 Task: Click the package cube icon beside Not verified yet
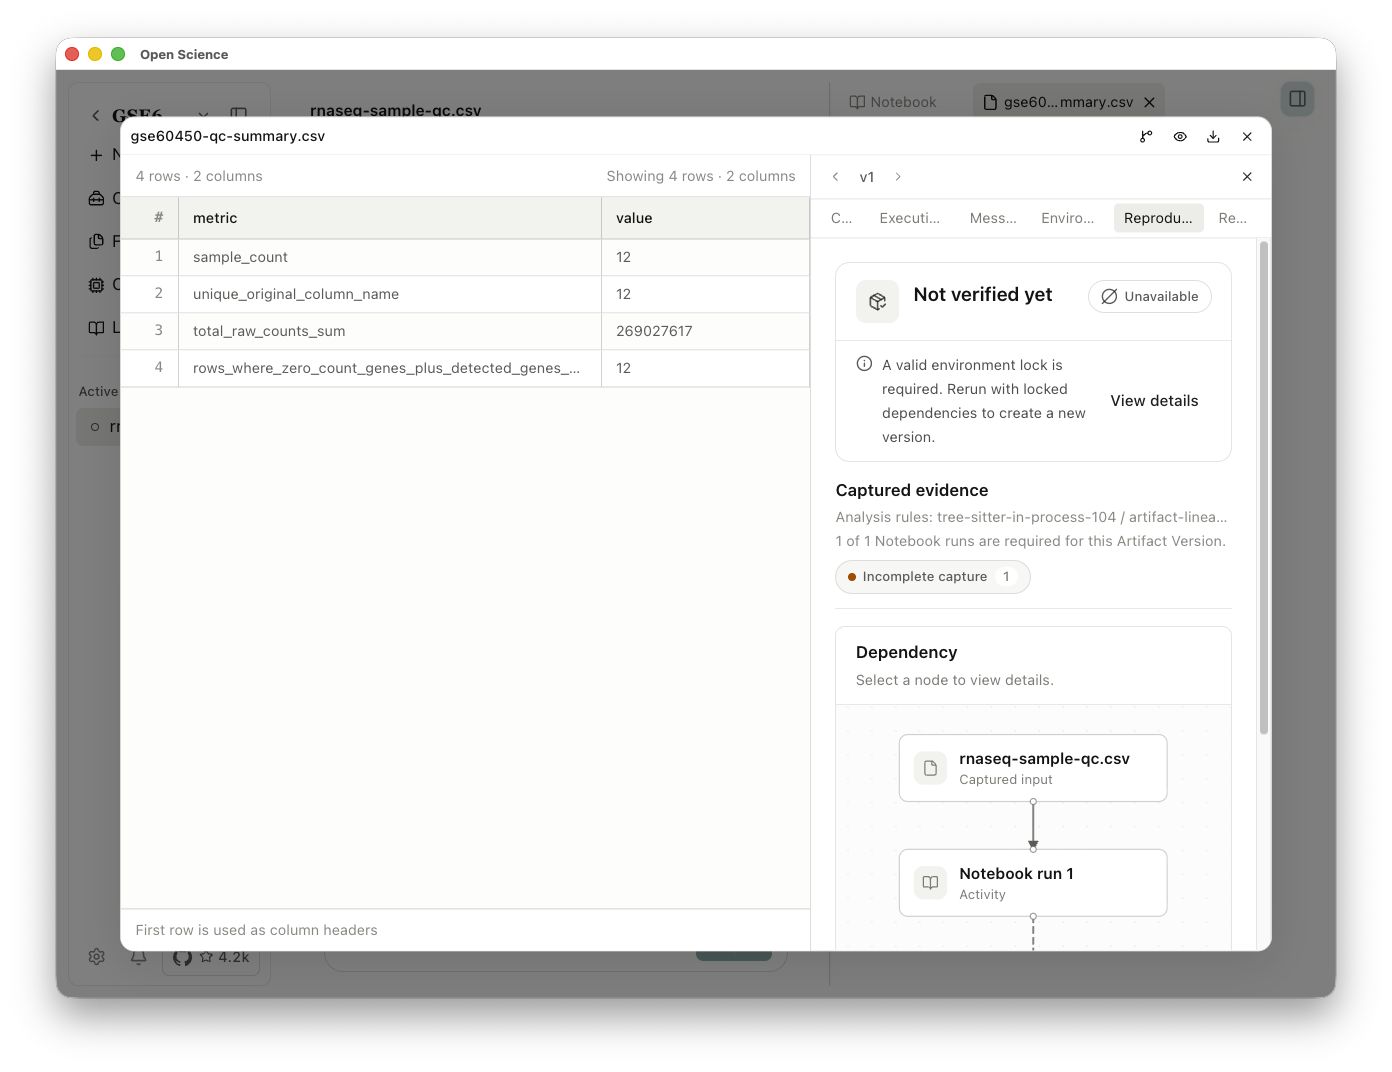[x=878, y=301]
